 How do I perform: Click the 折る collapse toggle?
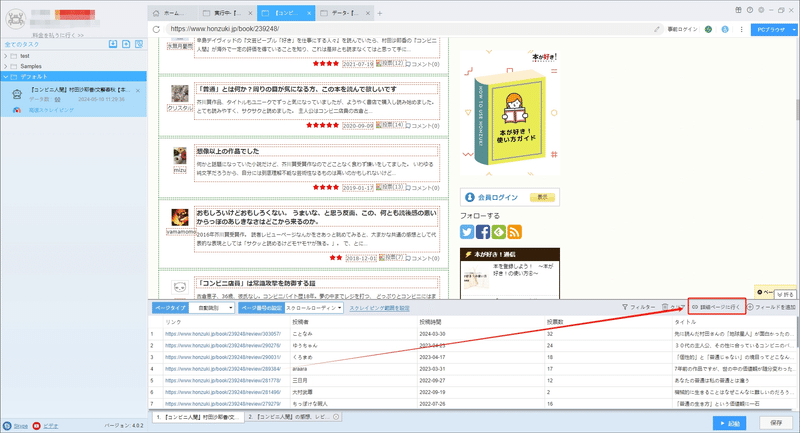point(785,294)
